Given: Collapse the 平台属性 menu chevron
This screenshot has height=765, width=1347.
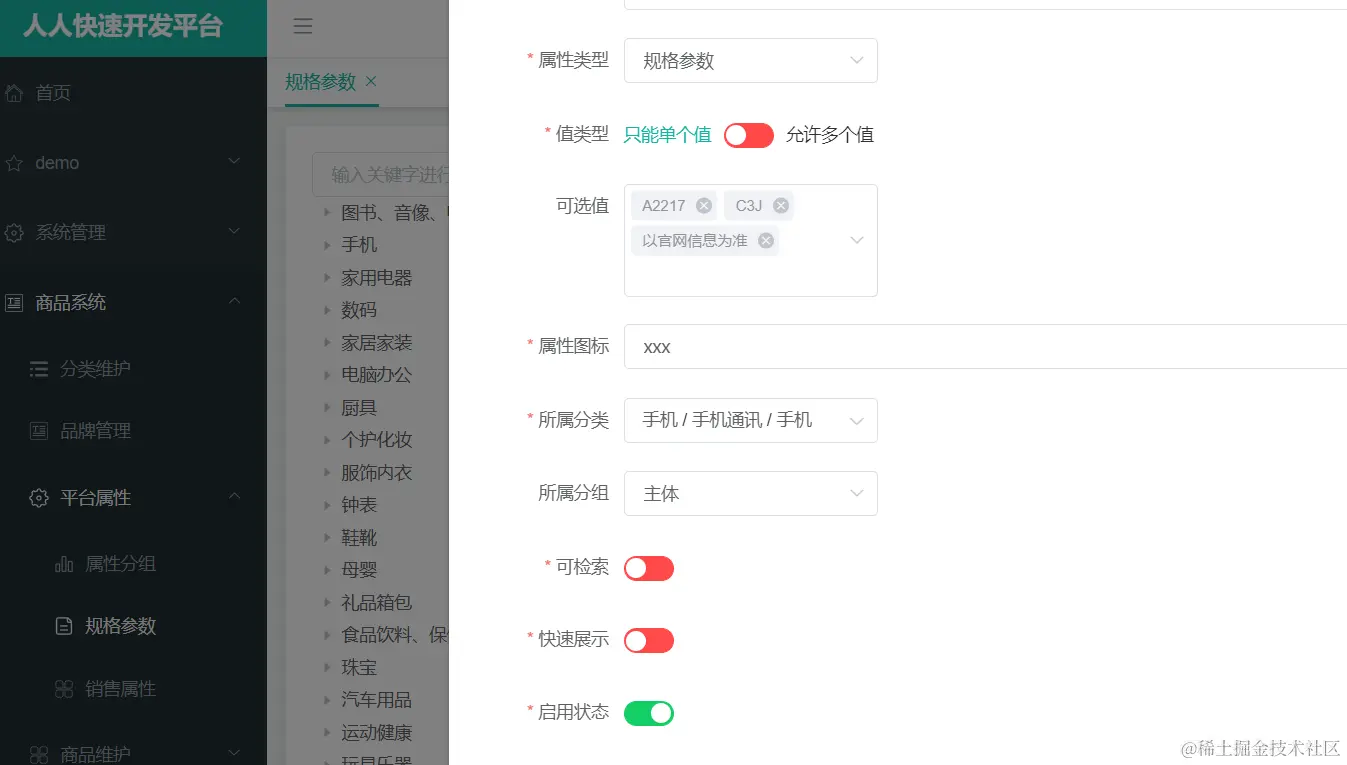Looking at the screenshot, I should 234,496.
